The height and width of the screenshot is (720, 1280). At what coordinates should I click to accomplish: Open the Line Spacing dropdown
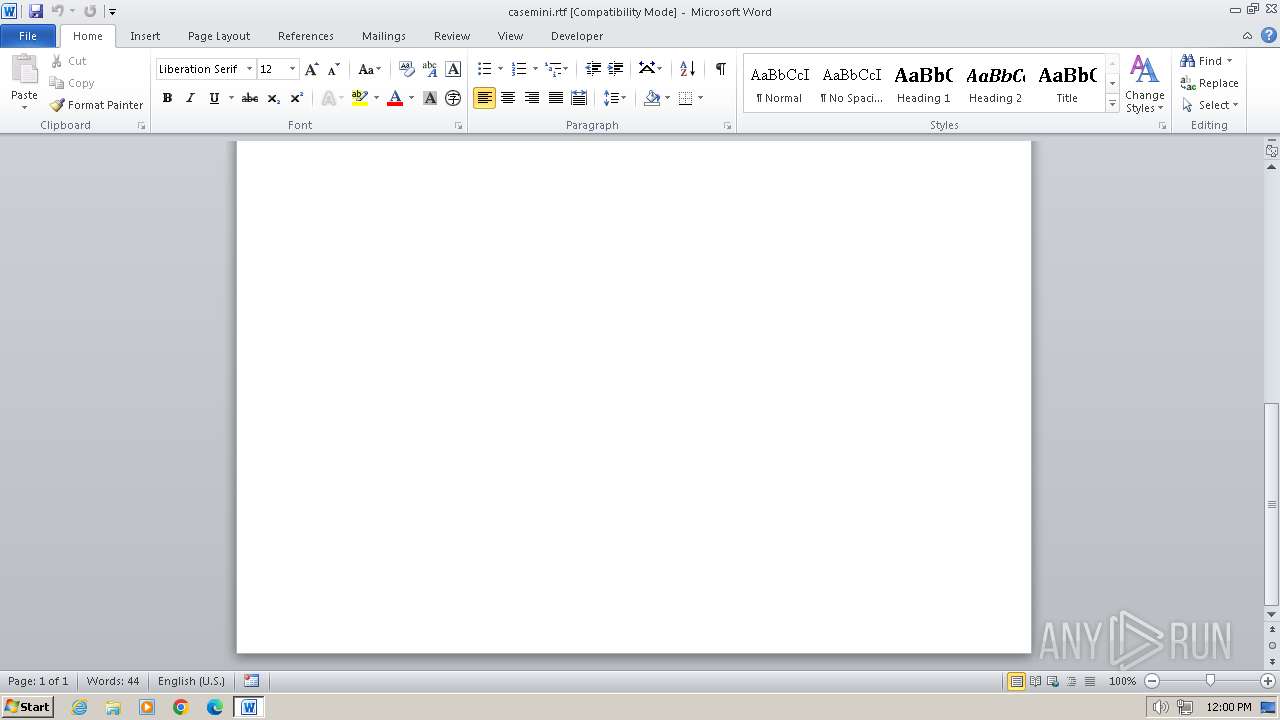pyautogui.click(x=615, y=98)
